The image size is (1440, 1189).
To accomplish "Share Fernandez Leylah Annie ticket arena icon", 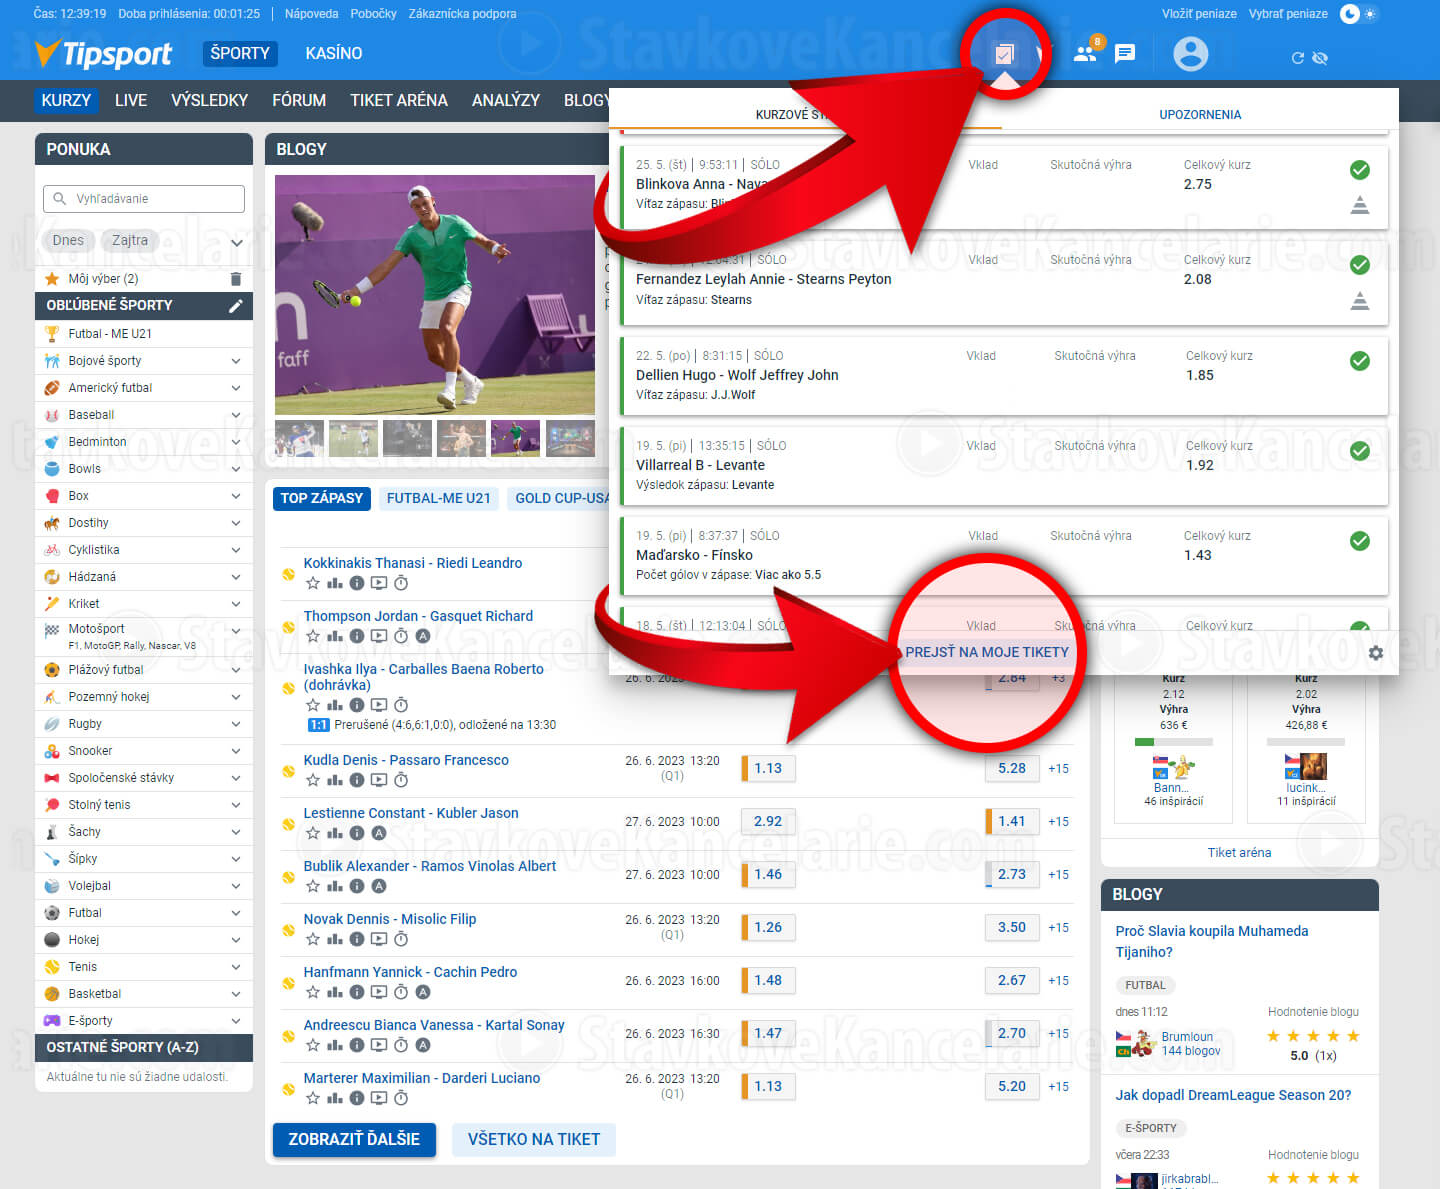I will pyautogui.click(x=1360, y=300).
